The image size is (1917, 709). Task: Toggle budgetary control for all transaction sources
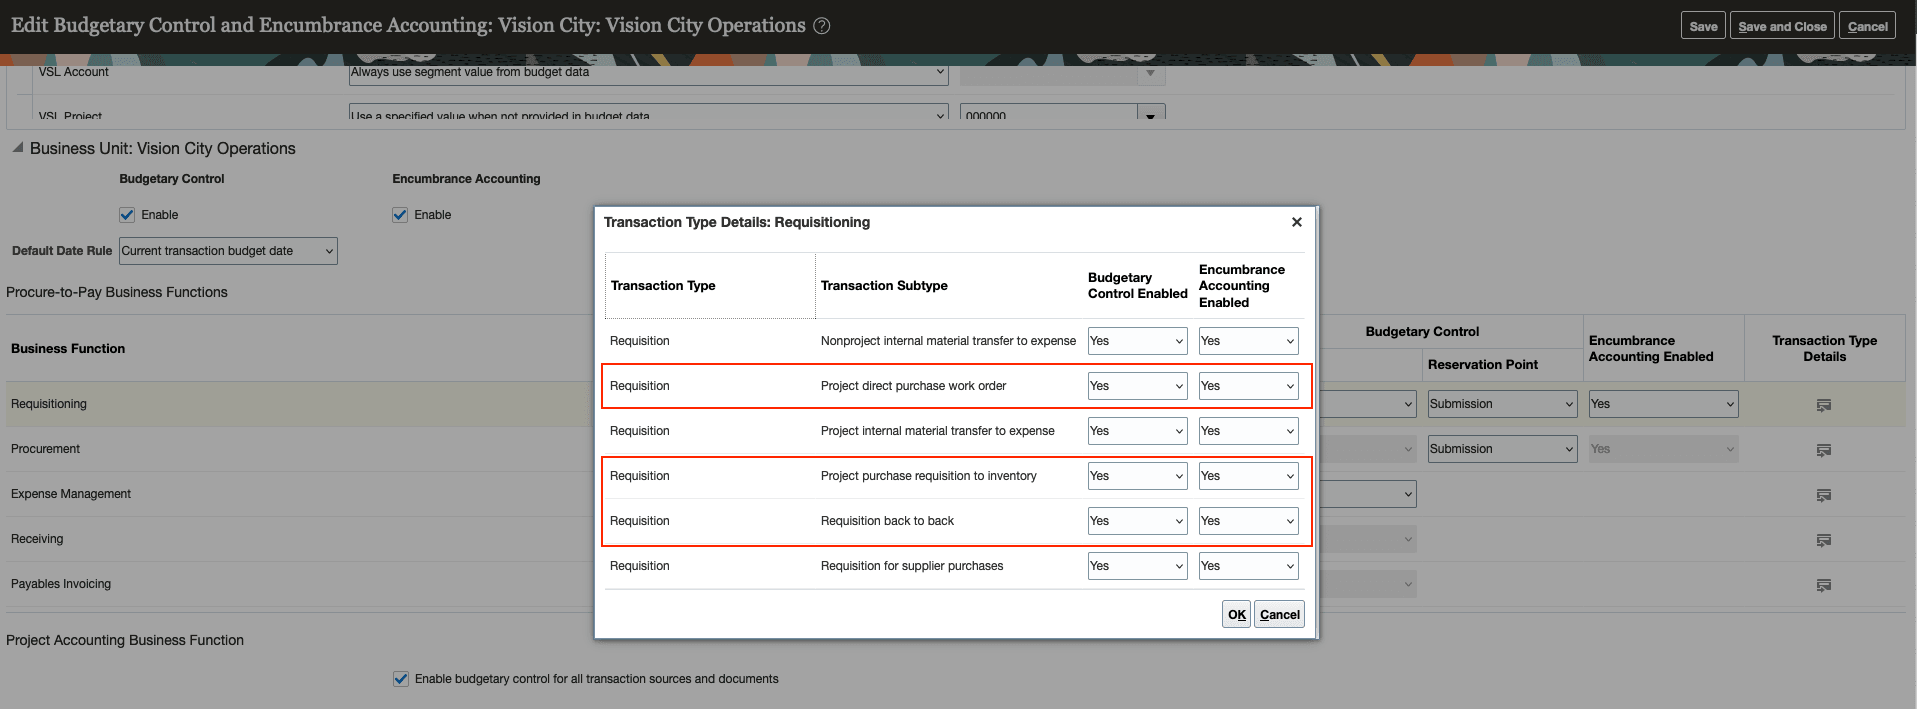tap(401, 679)
